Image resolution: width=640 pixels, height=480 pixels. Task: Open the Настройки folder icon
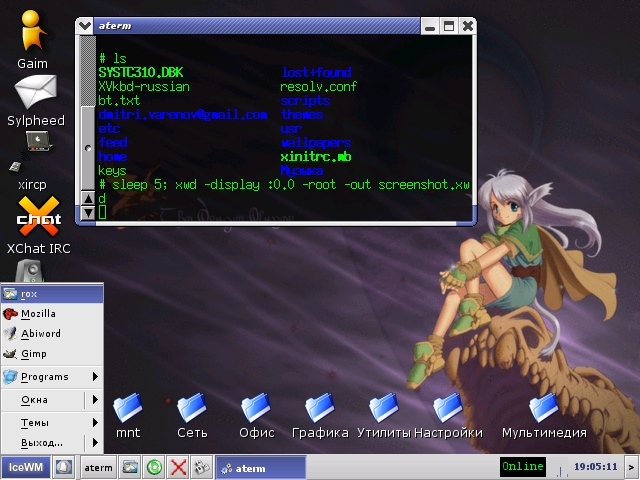point(448,407)
